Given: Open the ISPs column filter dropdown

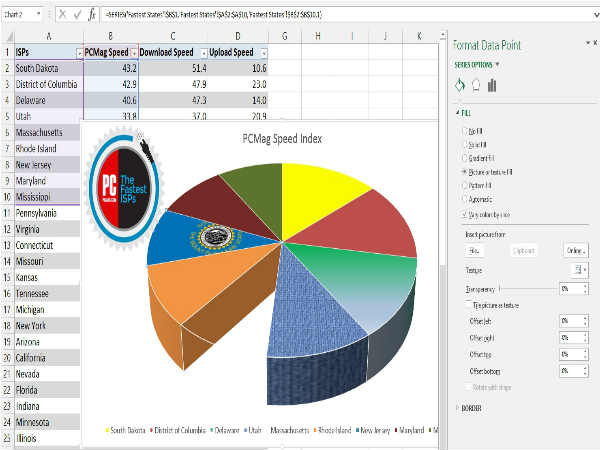Looking at the screenshot, I should click(79, 52).
